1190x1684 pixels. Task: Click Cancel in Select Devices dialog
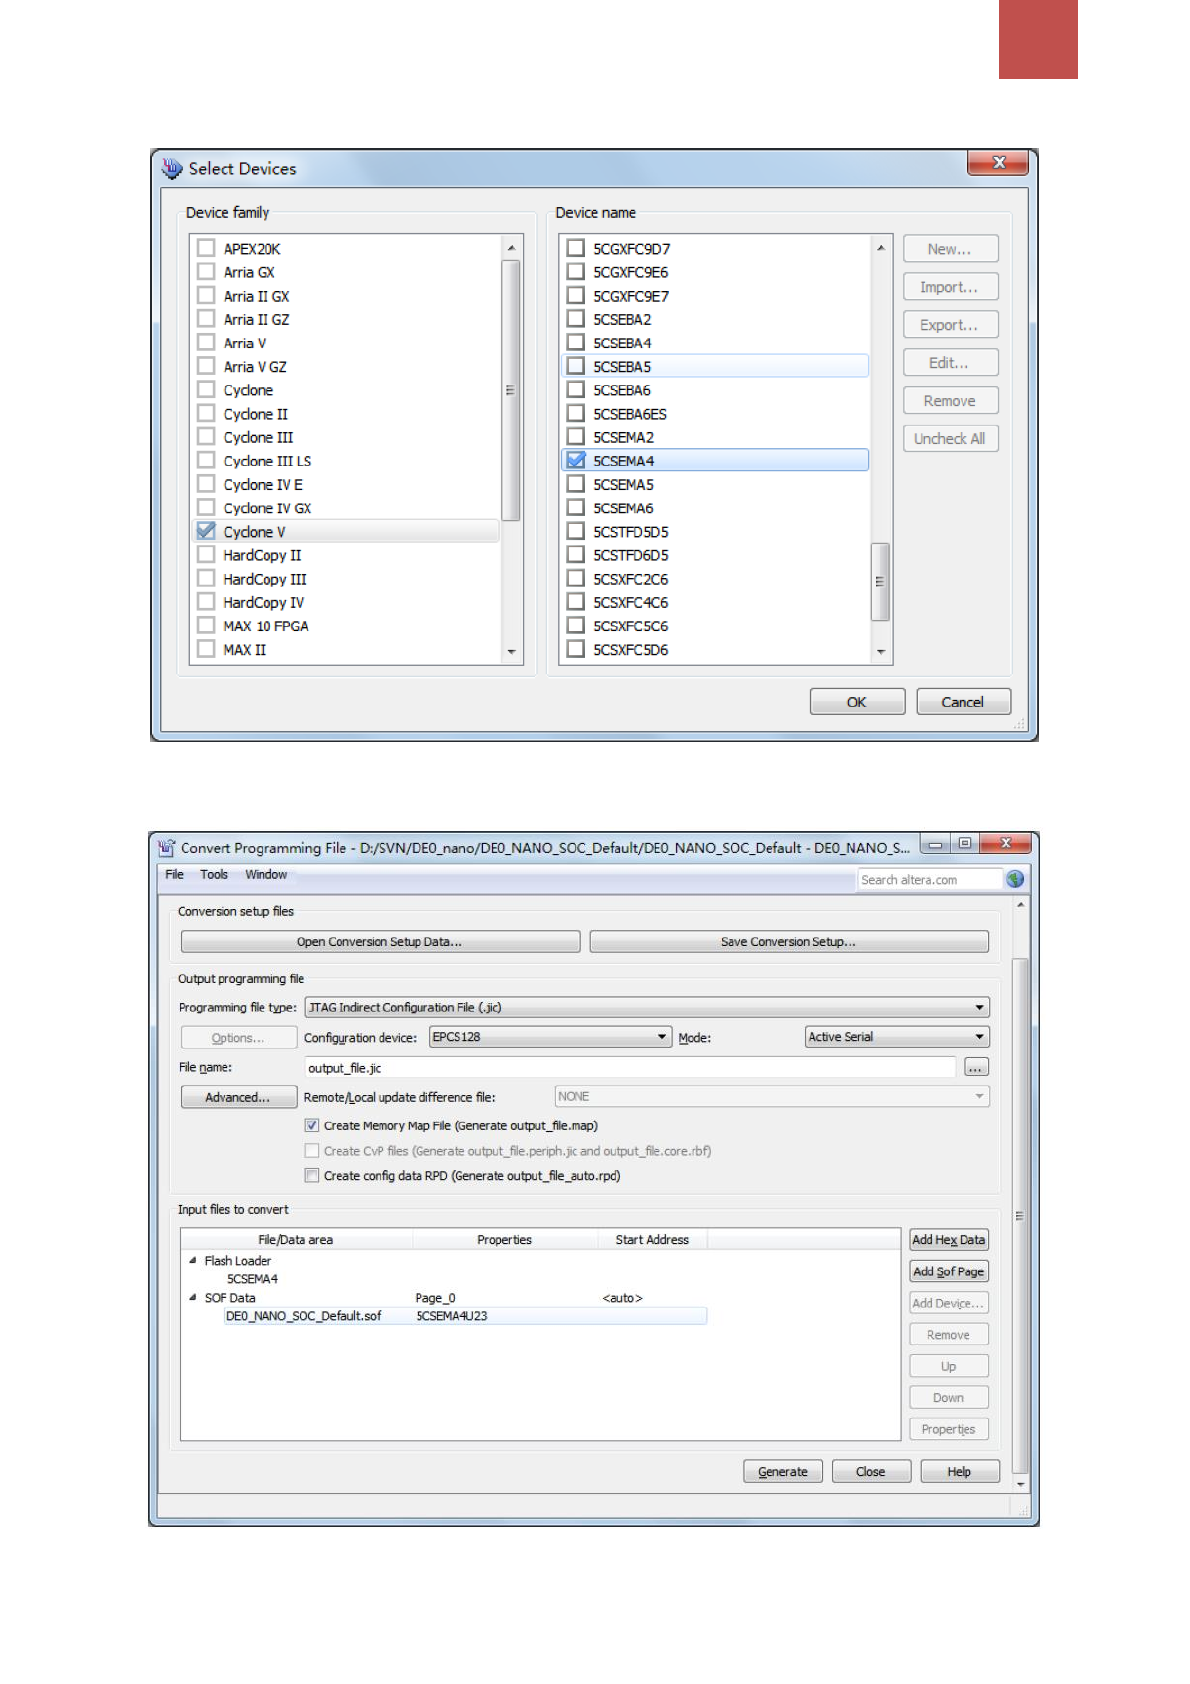963,702
